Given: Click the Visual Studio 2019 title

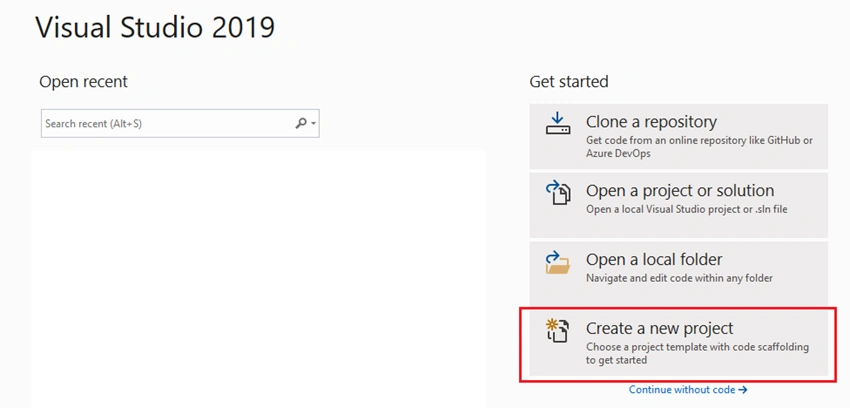Looking at the screenshot, I should 155,27.
